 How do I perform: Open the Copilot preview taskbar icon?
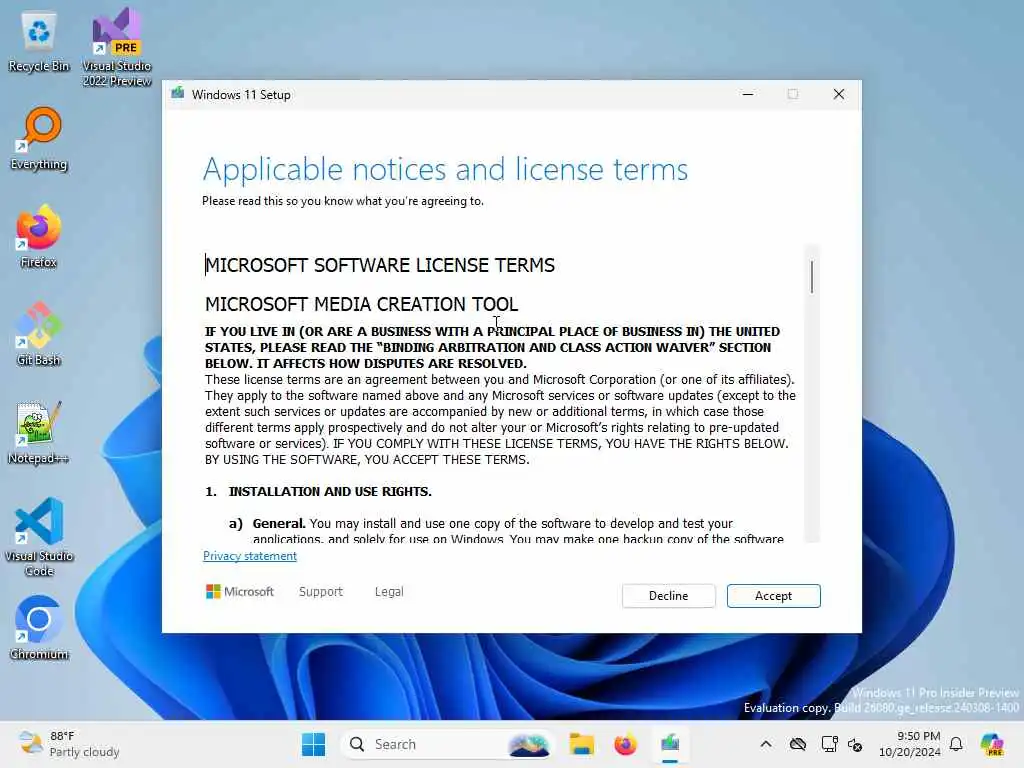991,744
